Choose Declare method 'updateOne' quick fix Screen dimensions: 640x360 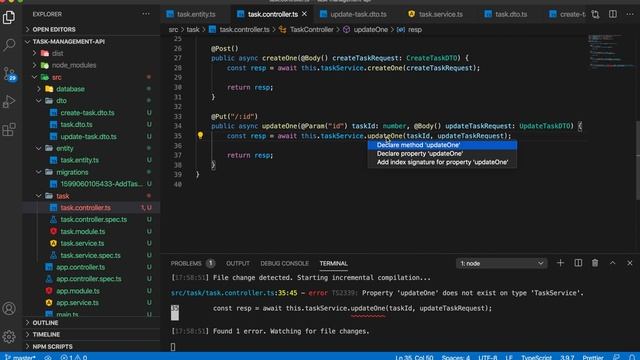point(442,145)
